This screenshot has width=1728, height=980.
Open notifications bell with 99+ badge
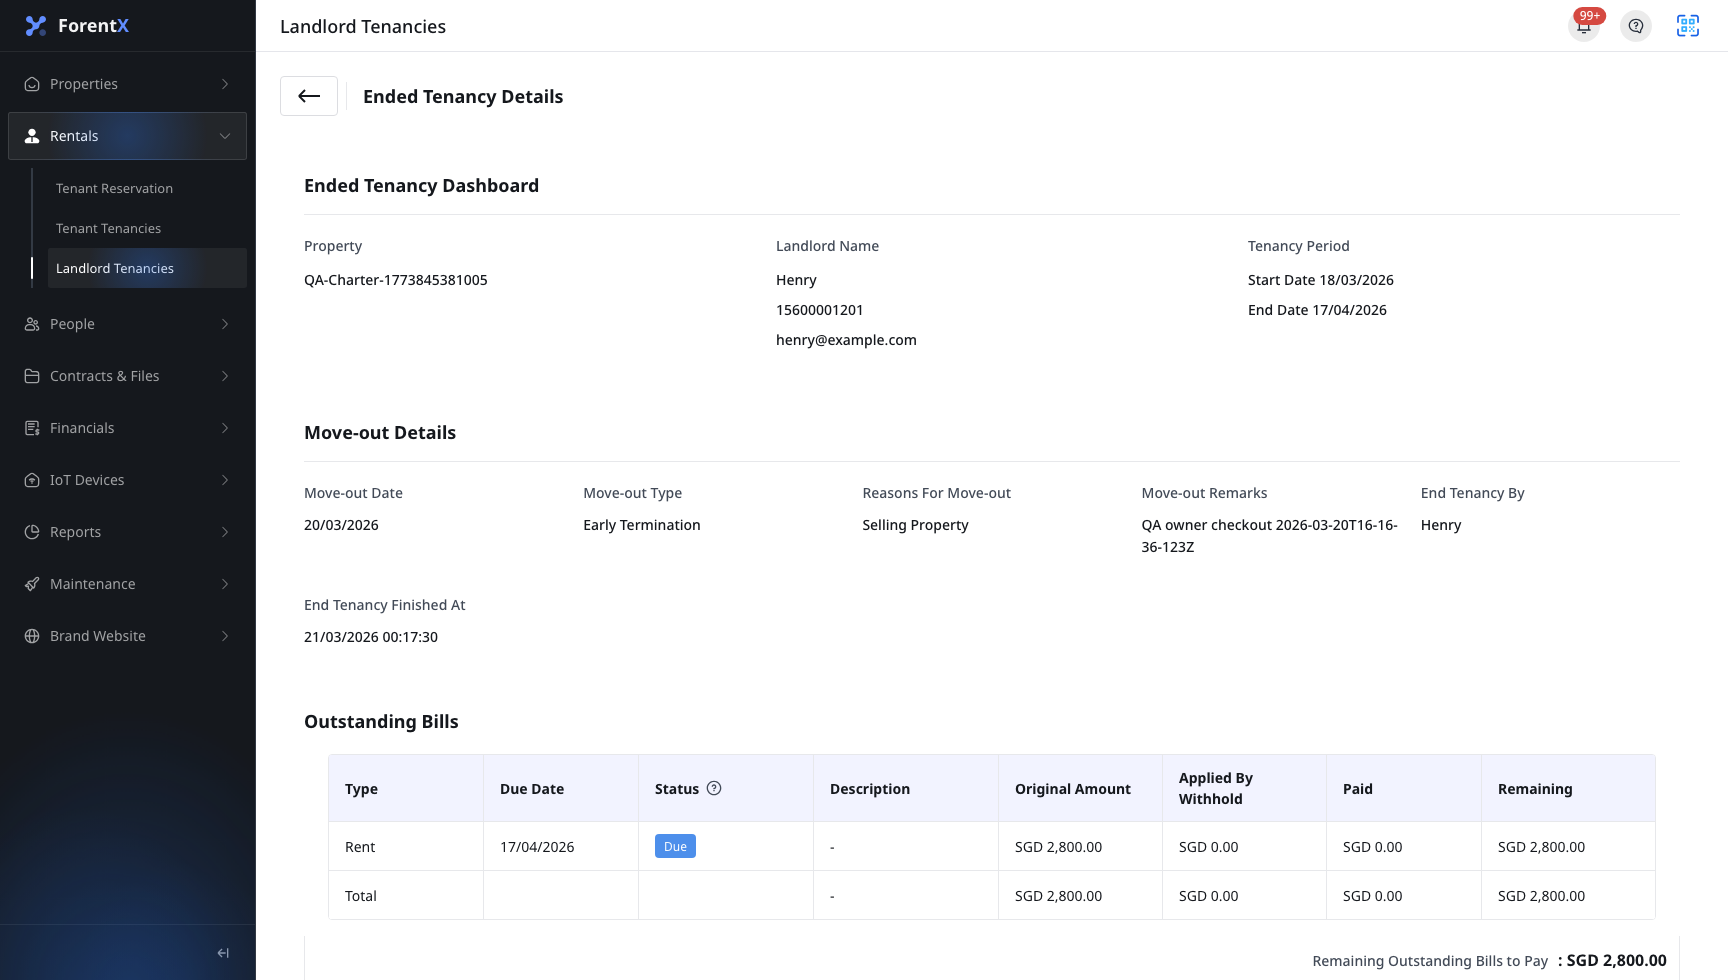tap(1584, 26)
